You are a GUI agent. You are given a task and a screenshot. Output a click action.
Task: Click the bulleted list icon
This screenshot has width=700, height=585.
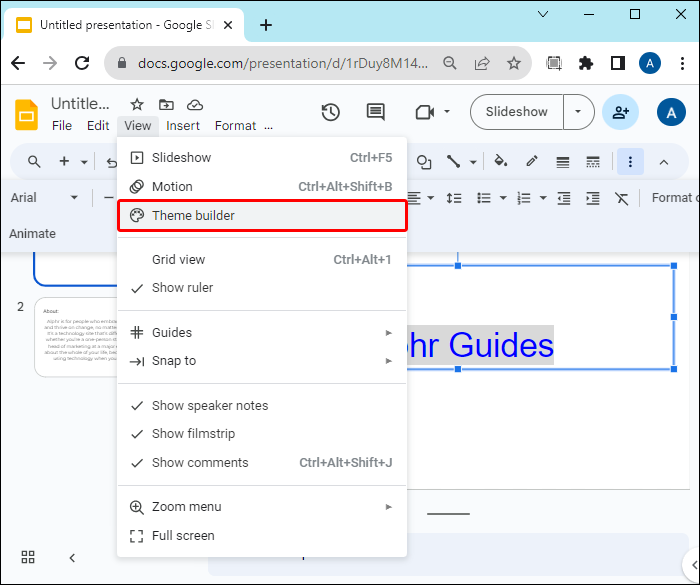click(x=484, y=198)
